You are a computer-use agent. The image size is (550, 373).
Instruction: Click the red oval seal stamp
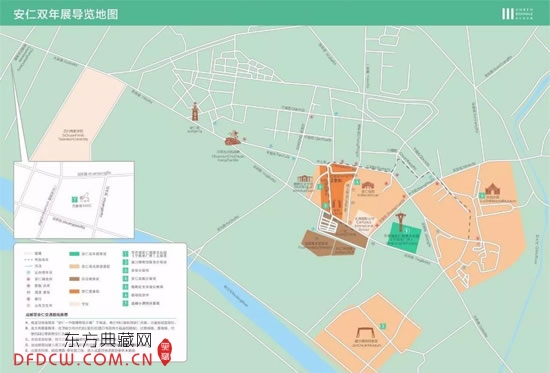pos(165,352)
